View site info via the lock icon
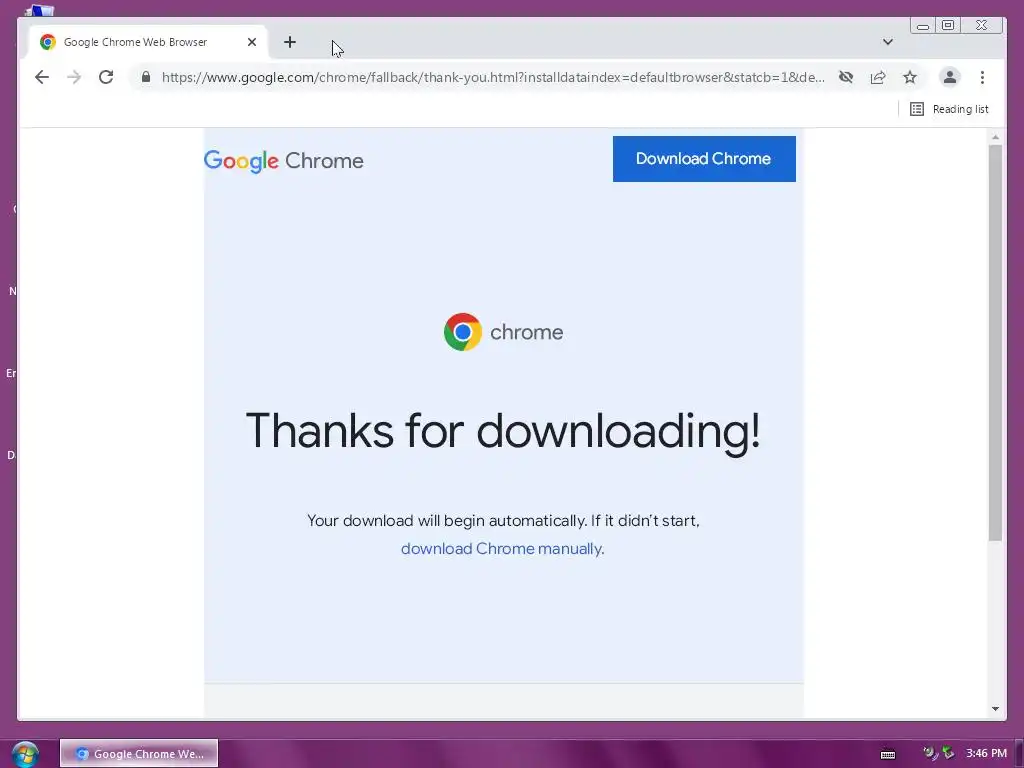Viewport: 1024px width, 768px height. pos(146,77)
